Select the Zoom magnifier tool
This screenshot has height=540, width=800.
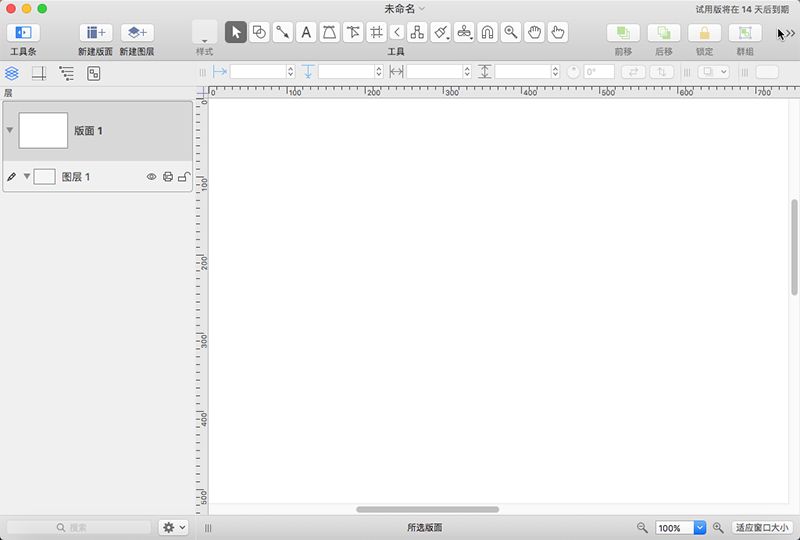511,32
